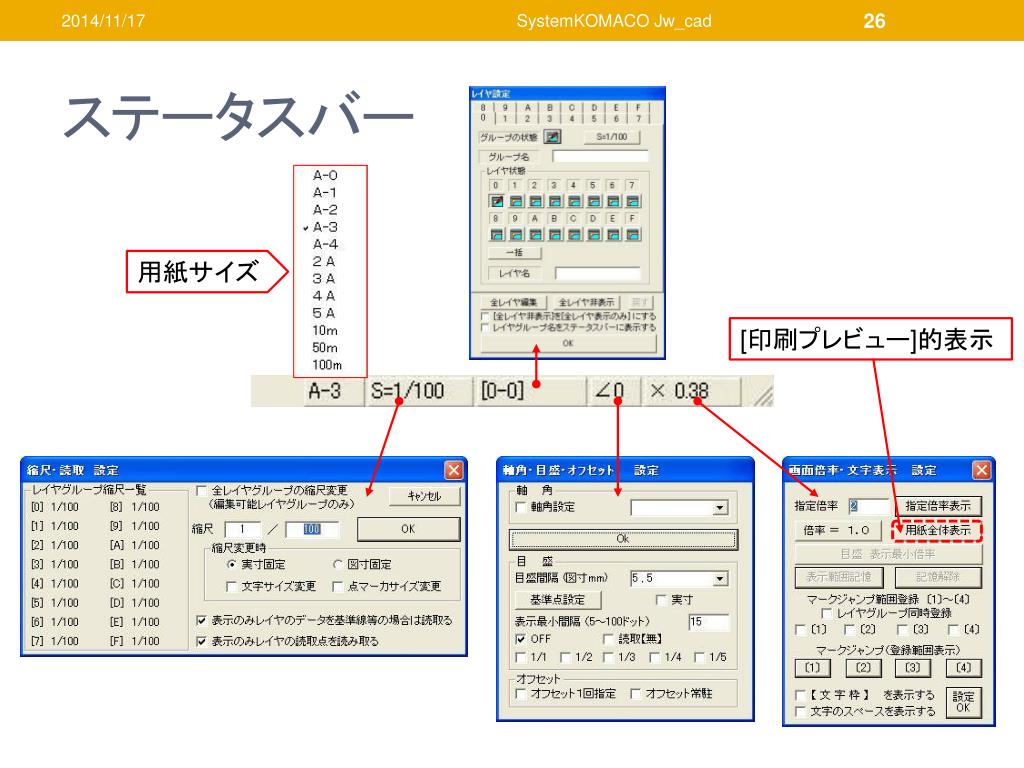Click the layer 0 state icon
Viewport: 1024px width, 768px height.
(495, 201)
